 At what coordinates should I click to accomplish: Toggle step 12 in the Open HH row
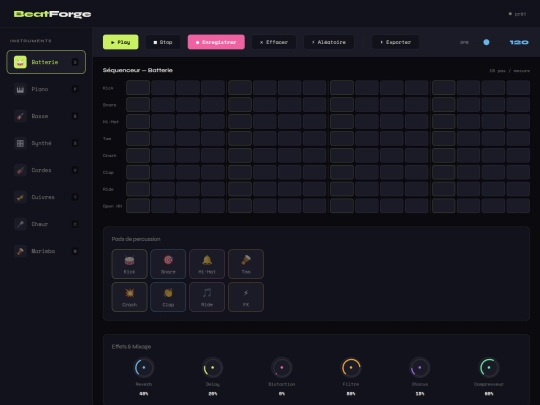[416, 206]
